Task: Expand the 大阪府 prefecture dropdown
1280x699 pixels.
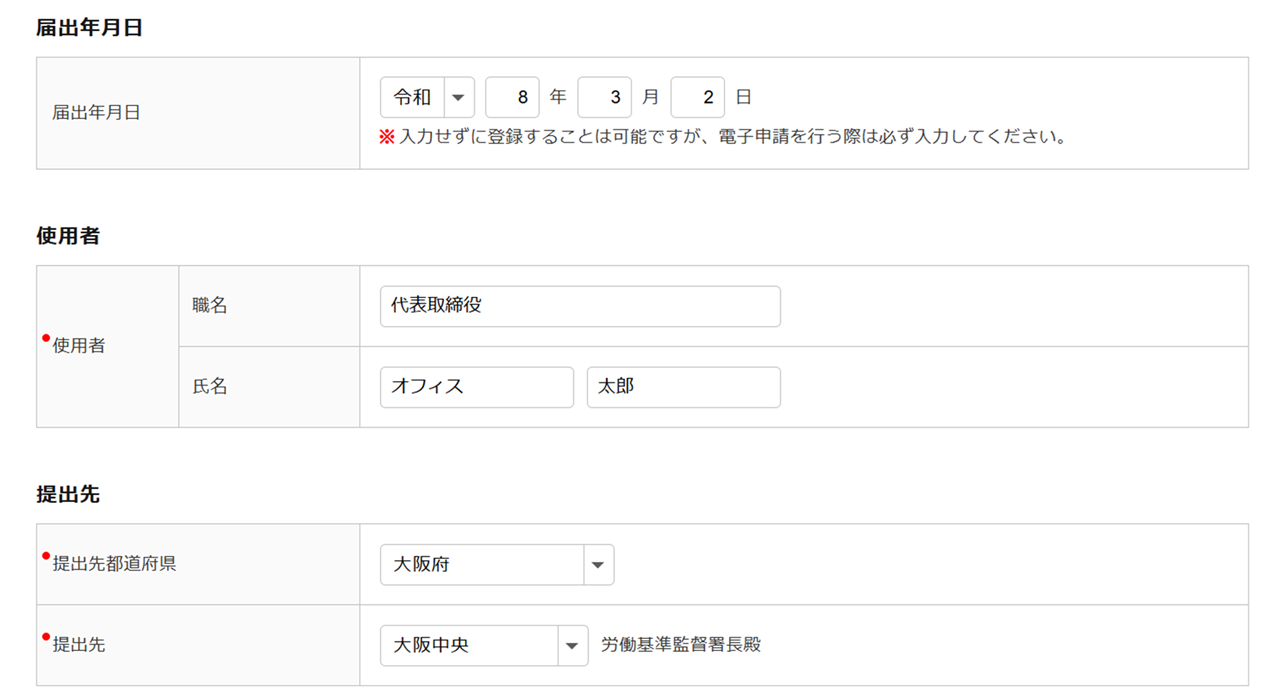Action: tap(497, 565)
